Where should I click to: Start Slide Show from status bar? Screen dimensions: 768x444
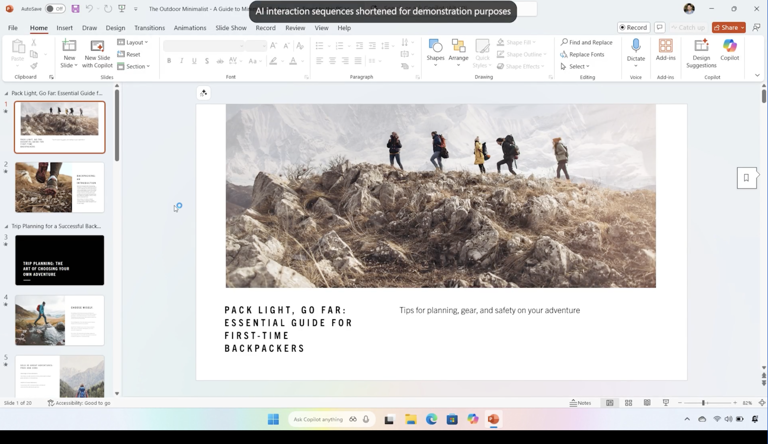pos(666,403)
